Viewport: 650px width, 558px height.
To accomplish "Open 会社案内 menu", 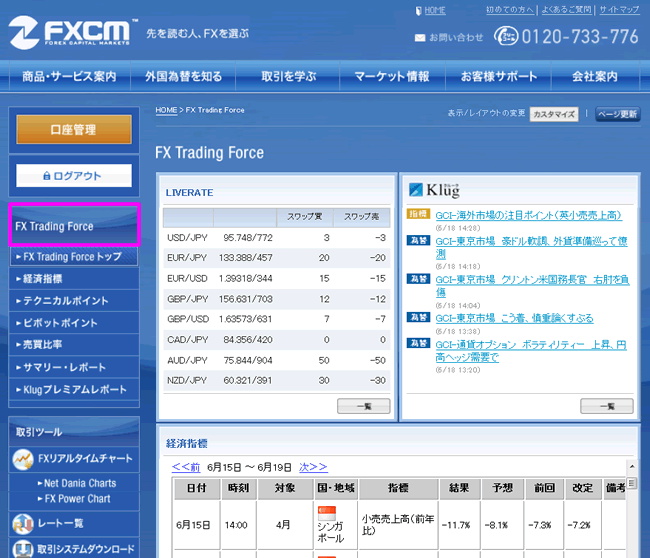I will tap(595, 76).
